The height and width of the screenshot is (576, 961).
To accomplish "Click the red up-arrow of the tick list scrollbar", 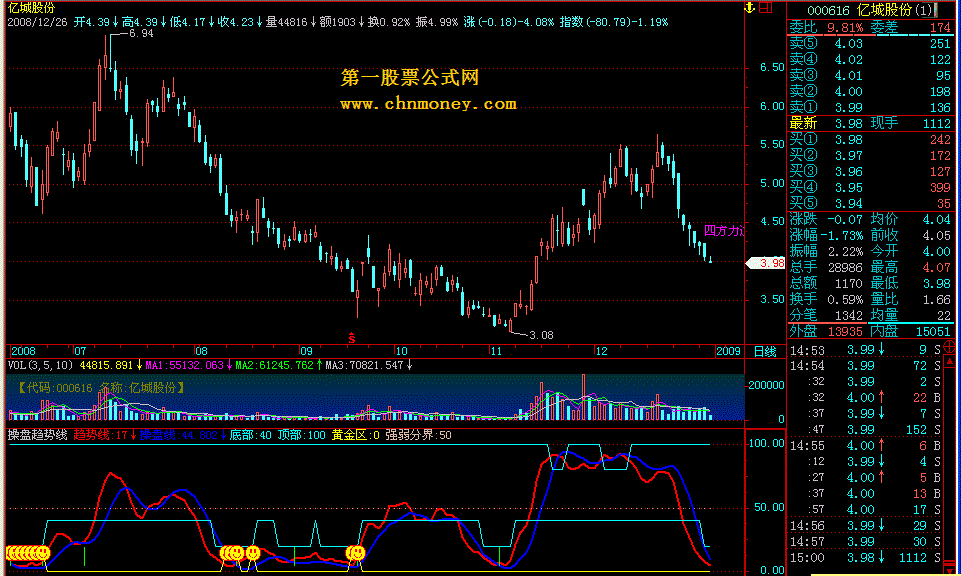I will click(x=949, y=362).
